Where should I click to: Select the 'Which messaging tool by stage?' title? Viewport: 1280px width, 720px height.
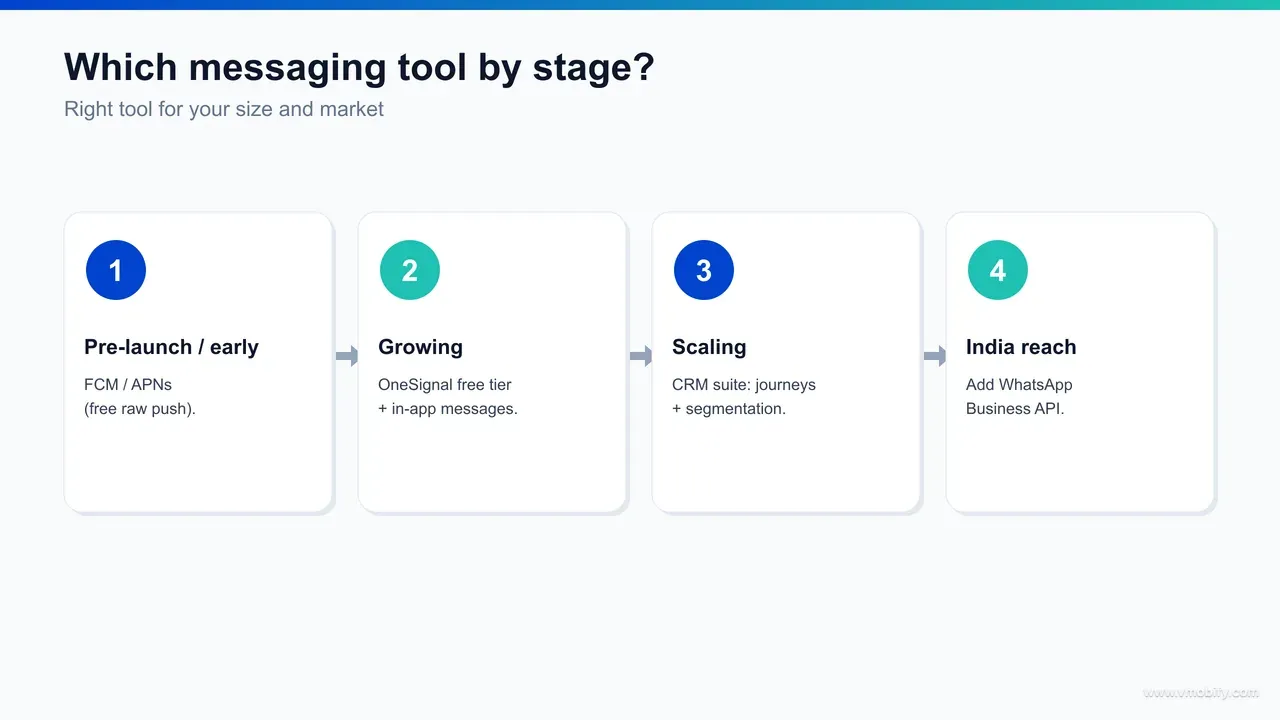click(359, 67)
